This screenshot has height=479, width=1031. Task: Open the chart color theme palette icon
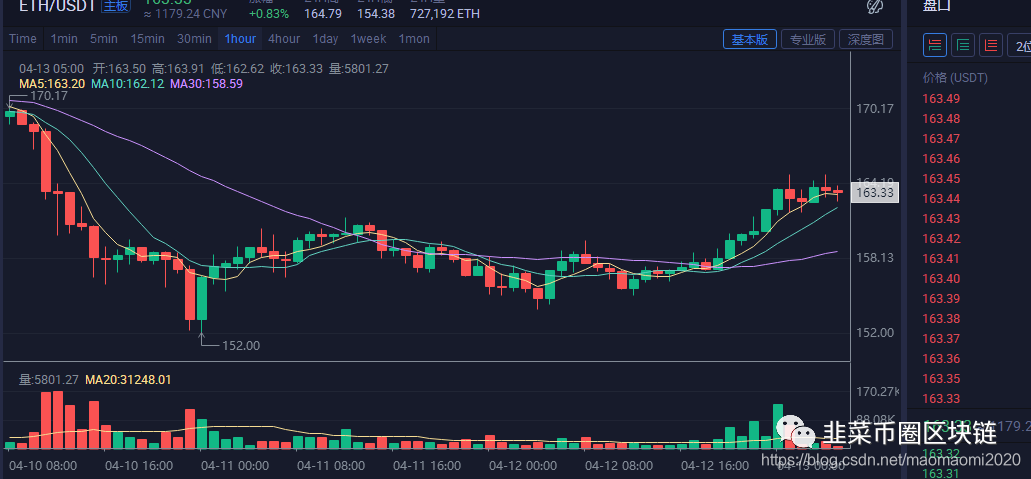[874, 7]
